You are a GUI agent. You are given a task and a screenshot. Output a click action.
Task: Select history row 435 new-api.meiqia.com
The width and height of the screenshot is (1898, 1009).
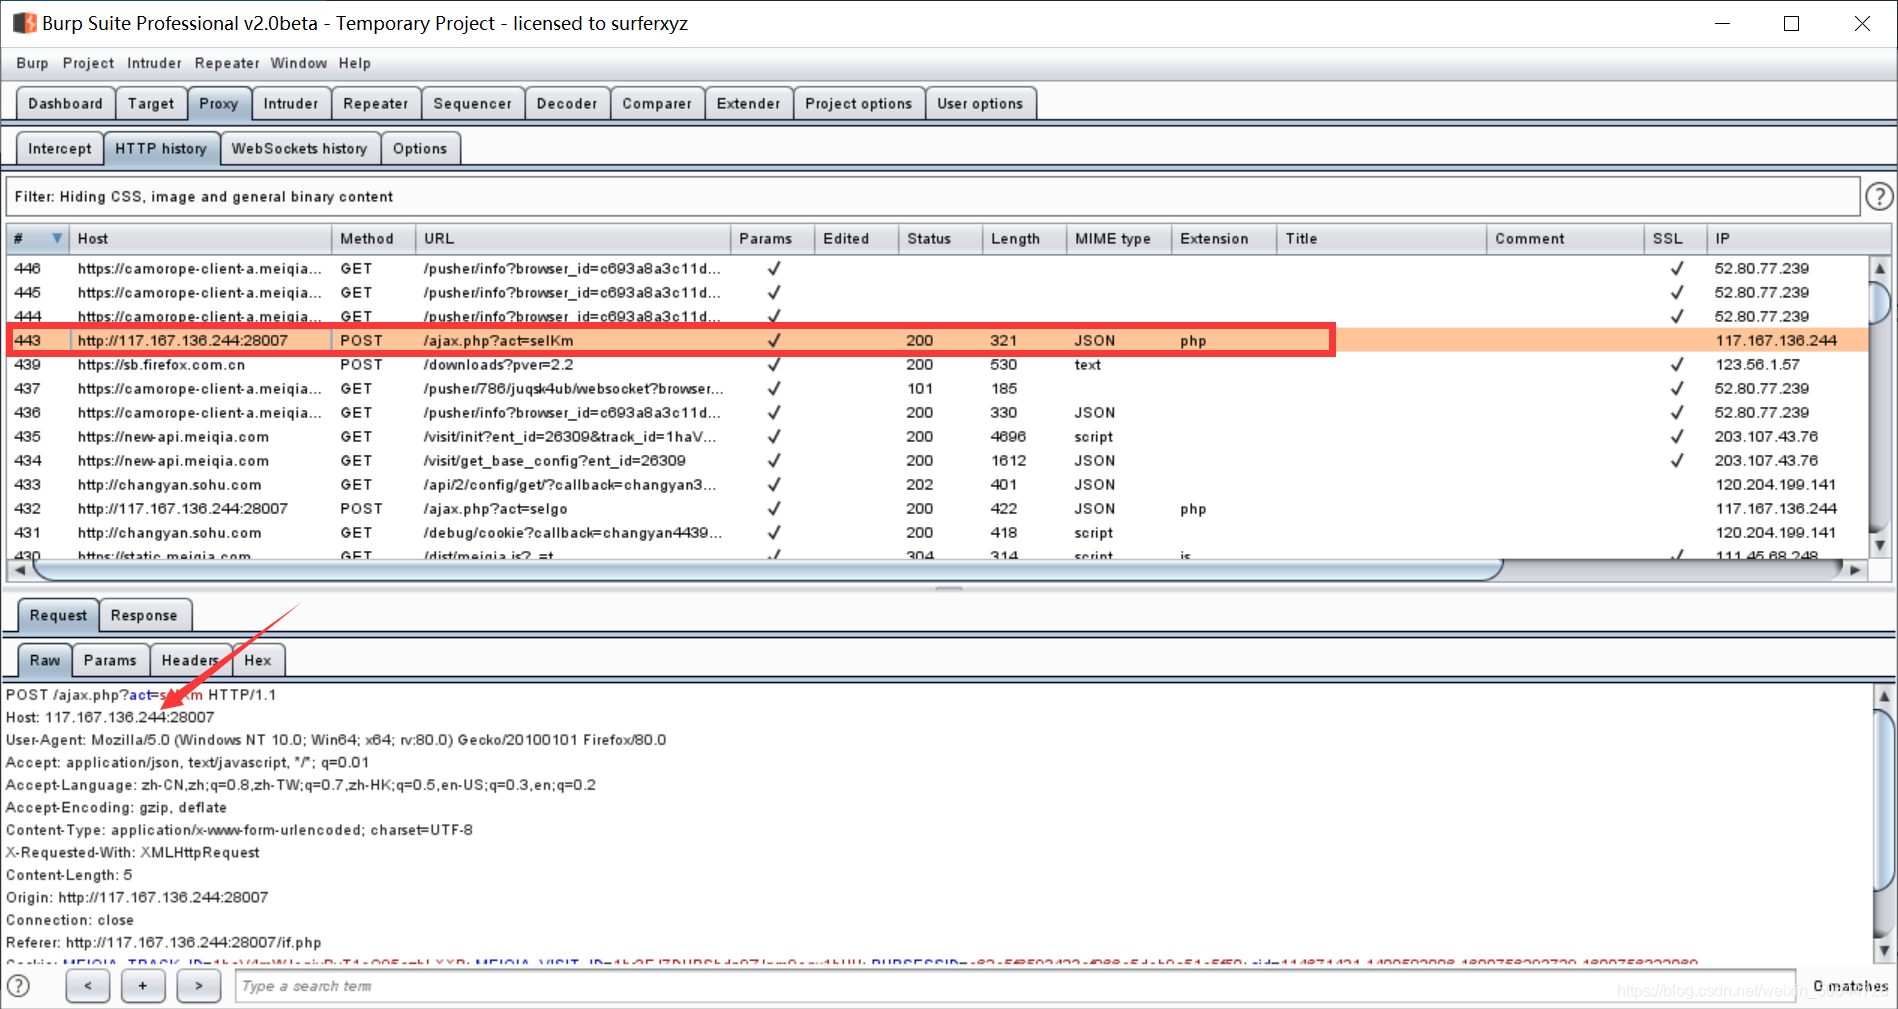[x=937, y=436]
